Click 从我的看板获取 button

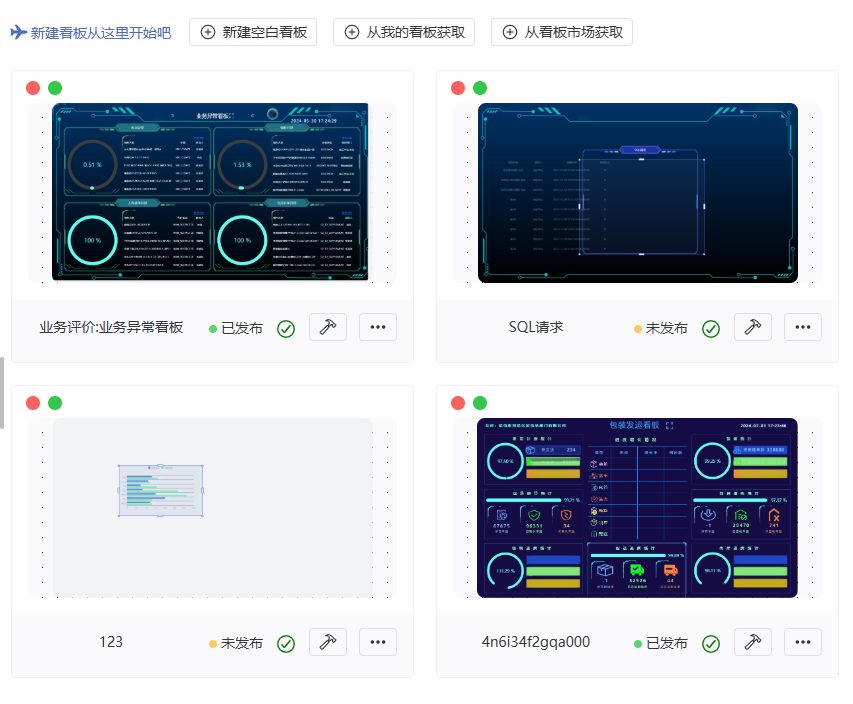pos(404,32)
